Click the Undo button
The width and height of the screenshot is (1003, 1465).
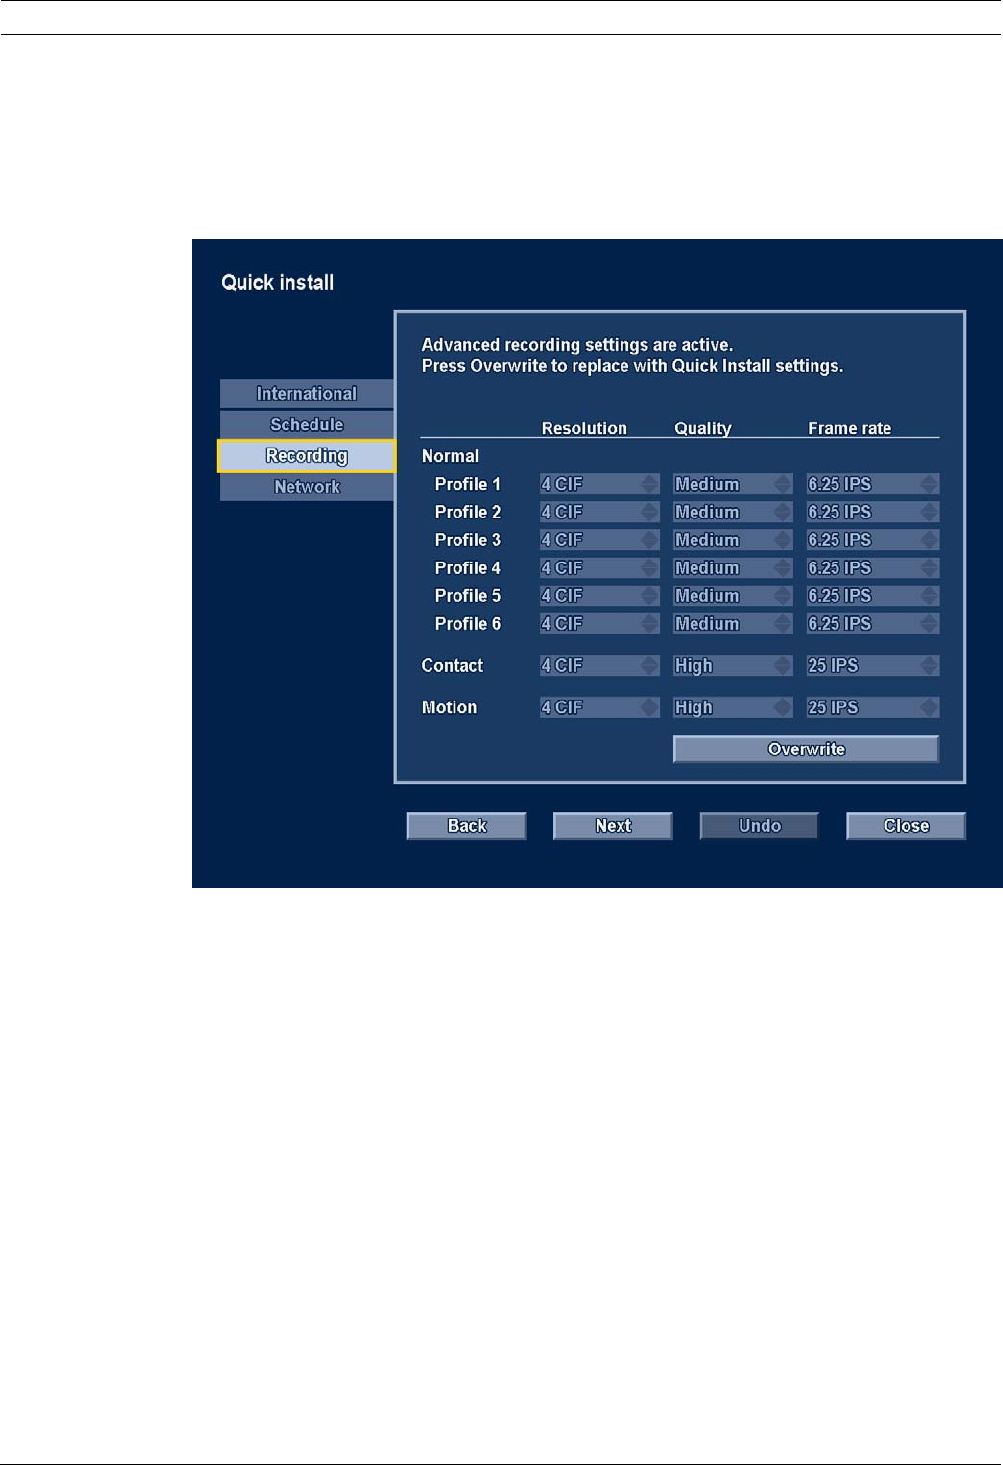tap(759, 826)
